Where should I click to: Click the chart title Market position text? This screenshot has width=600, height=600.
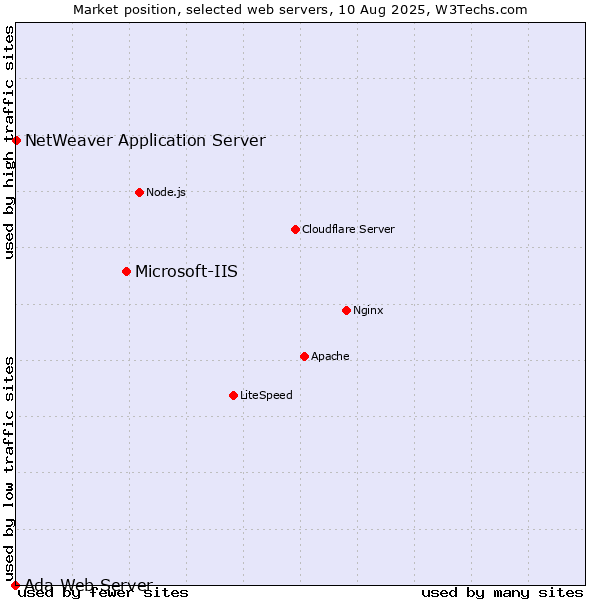click(x=300, y=10)
